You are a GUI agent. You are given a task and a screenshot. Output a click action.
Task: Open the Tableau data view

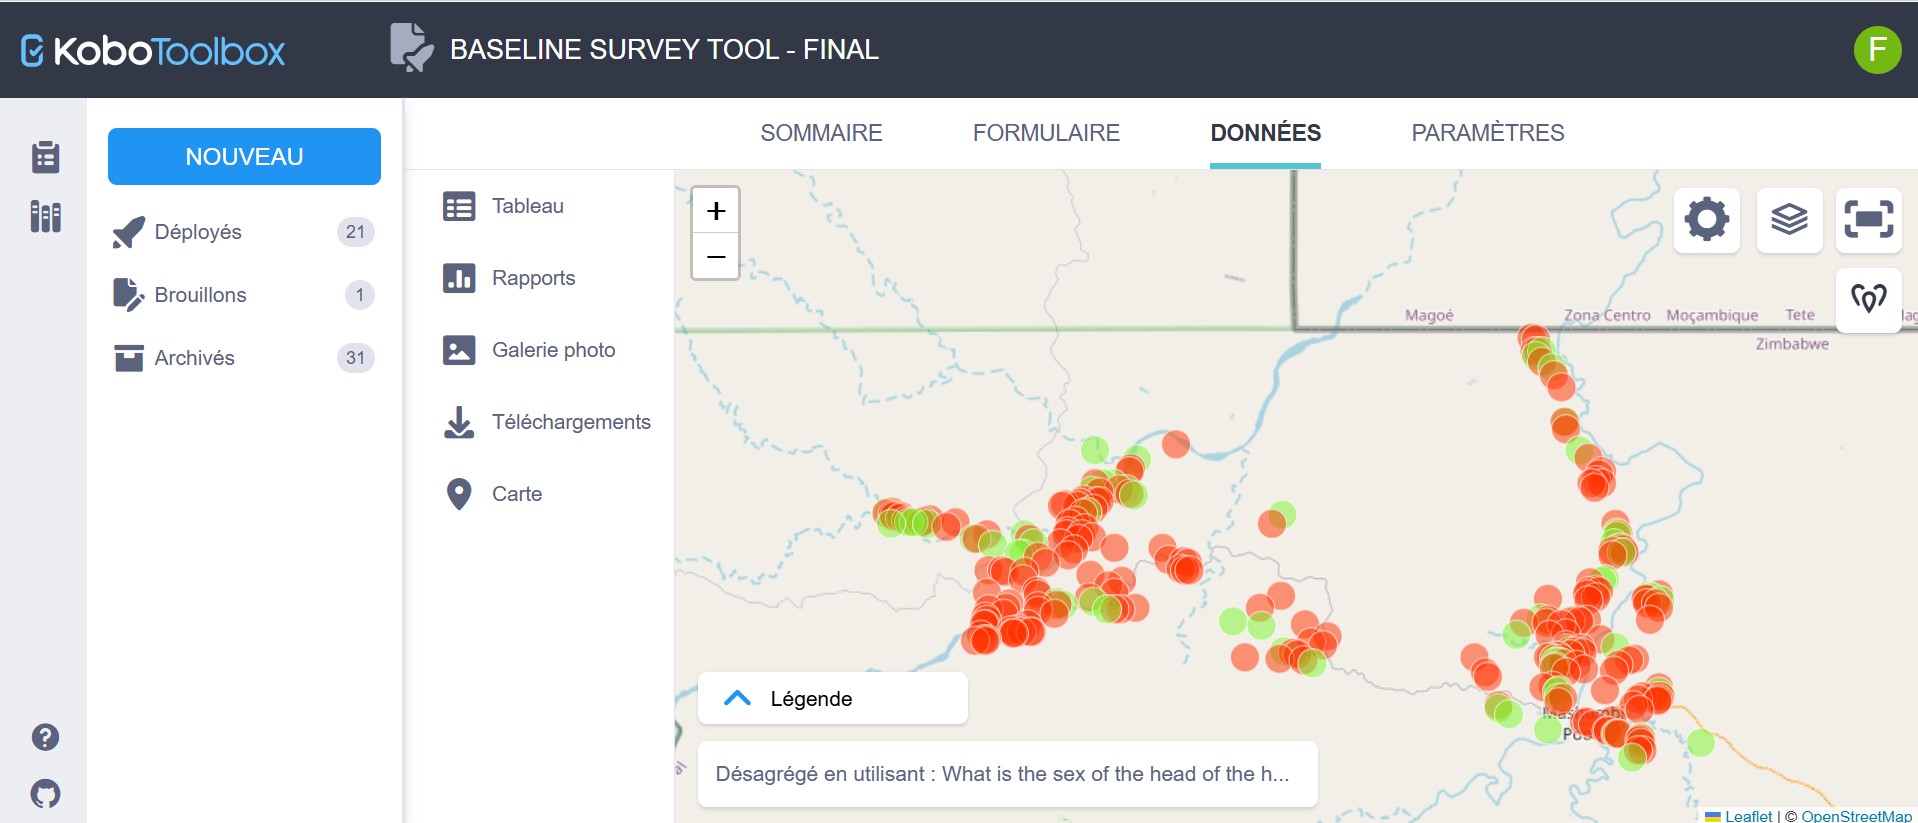[527, 206]
